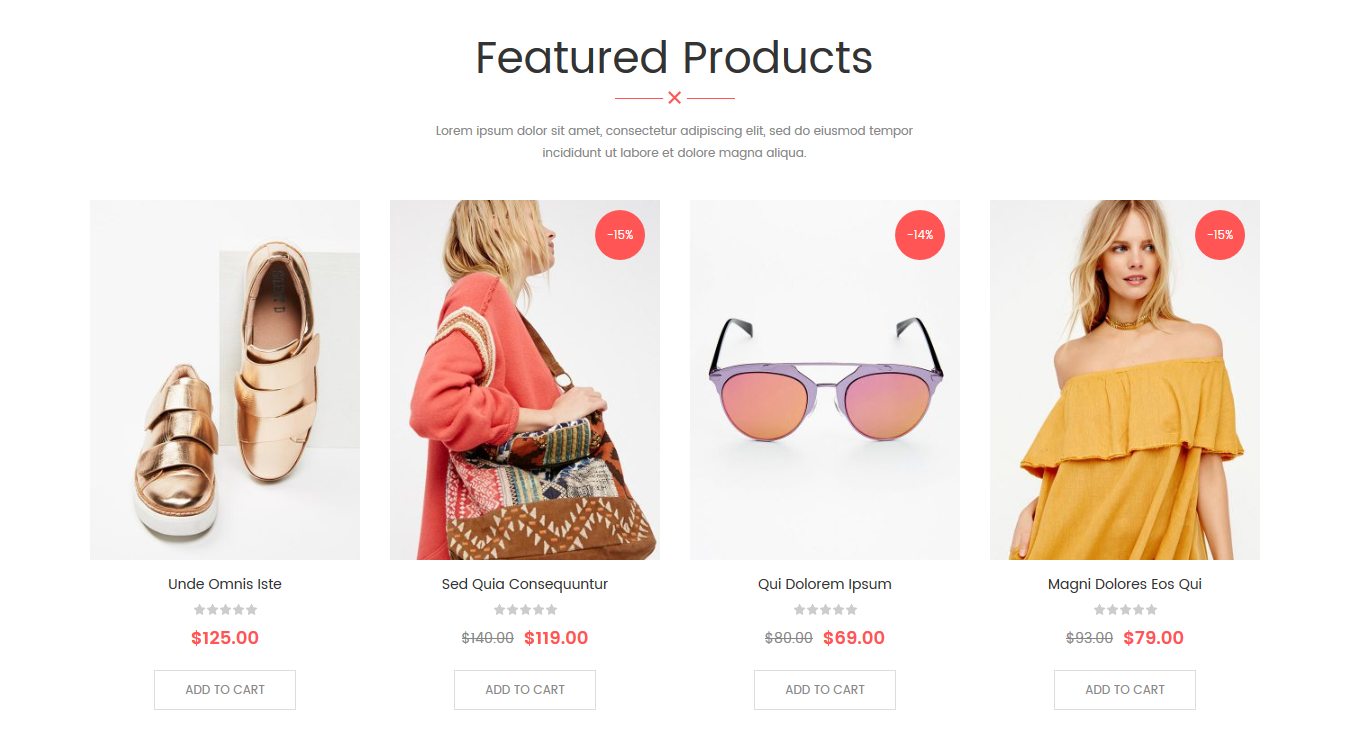Add Magni Dolores Eos Qui to cart
Viewport: 1348px width, 729px height.
point(1125,690)
